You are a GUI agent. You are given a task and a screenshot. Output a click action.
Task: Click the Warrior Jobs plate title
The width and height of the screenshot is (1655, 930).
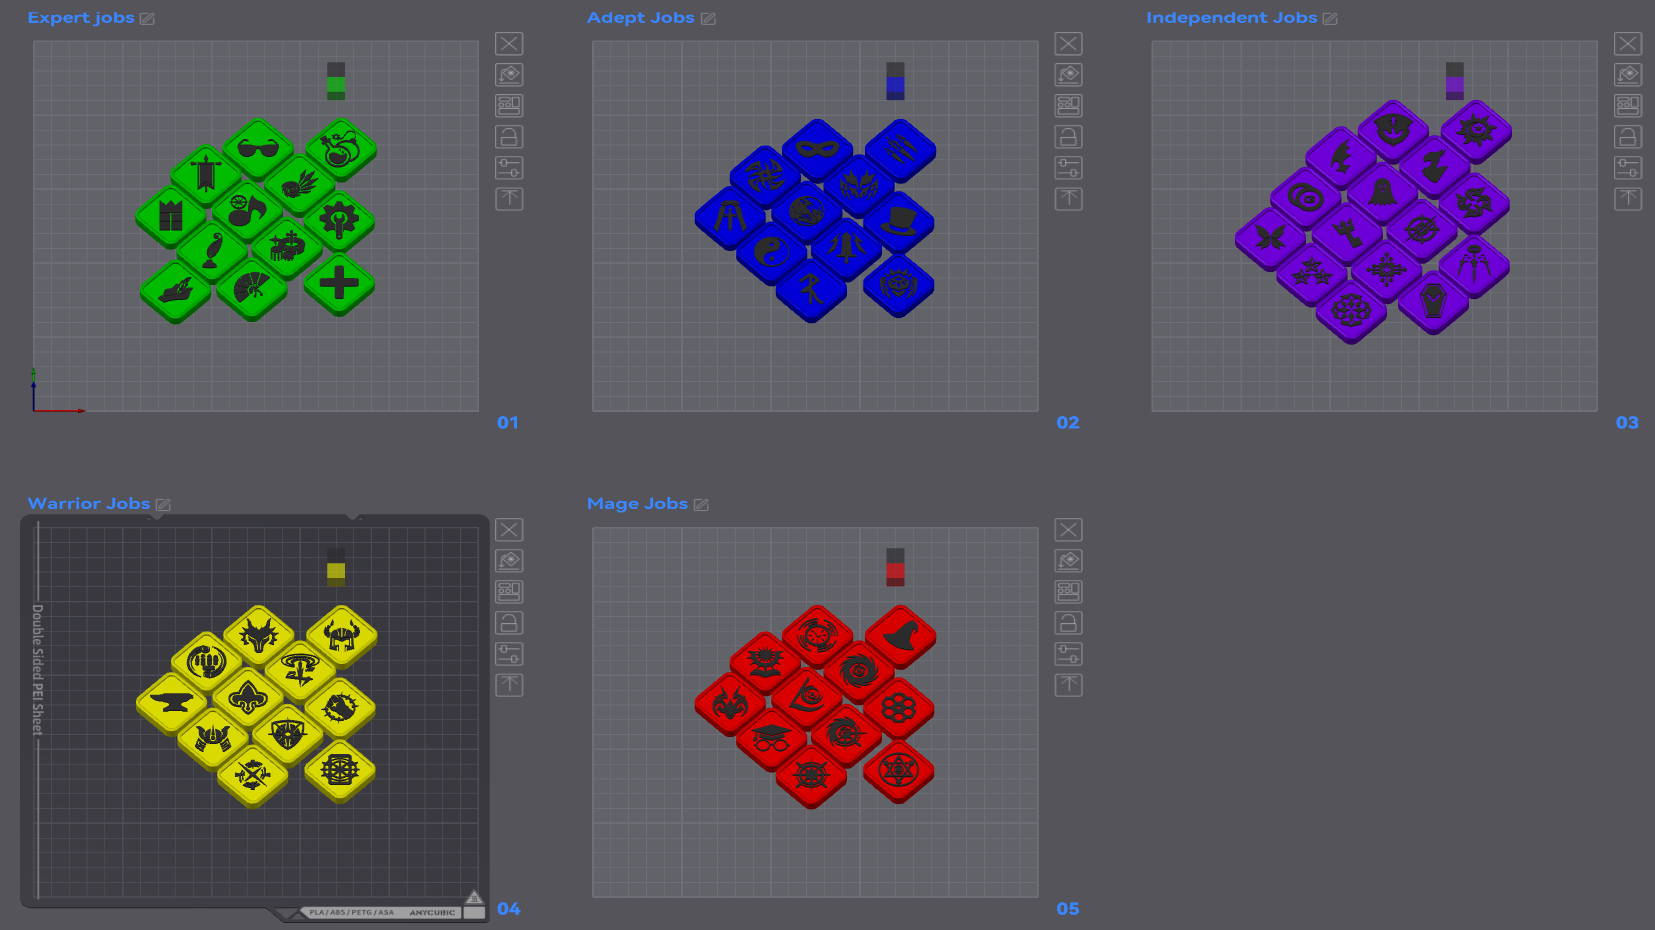(x=89, y=504)
